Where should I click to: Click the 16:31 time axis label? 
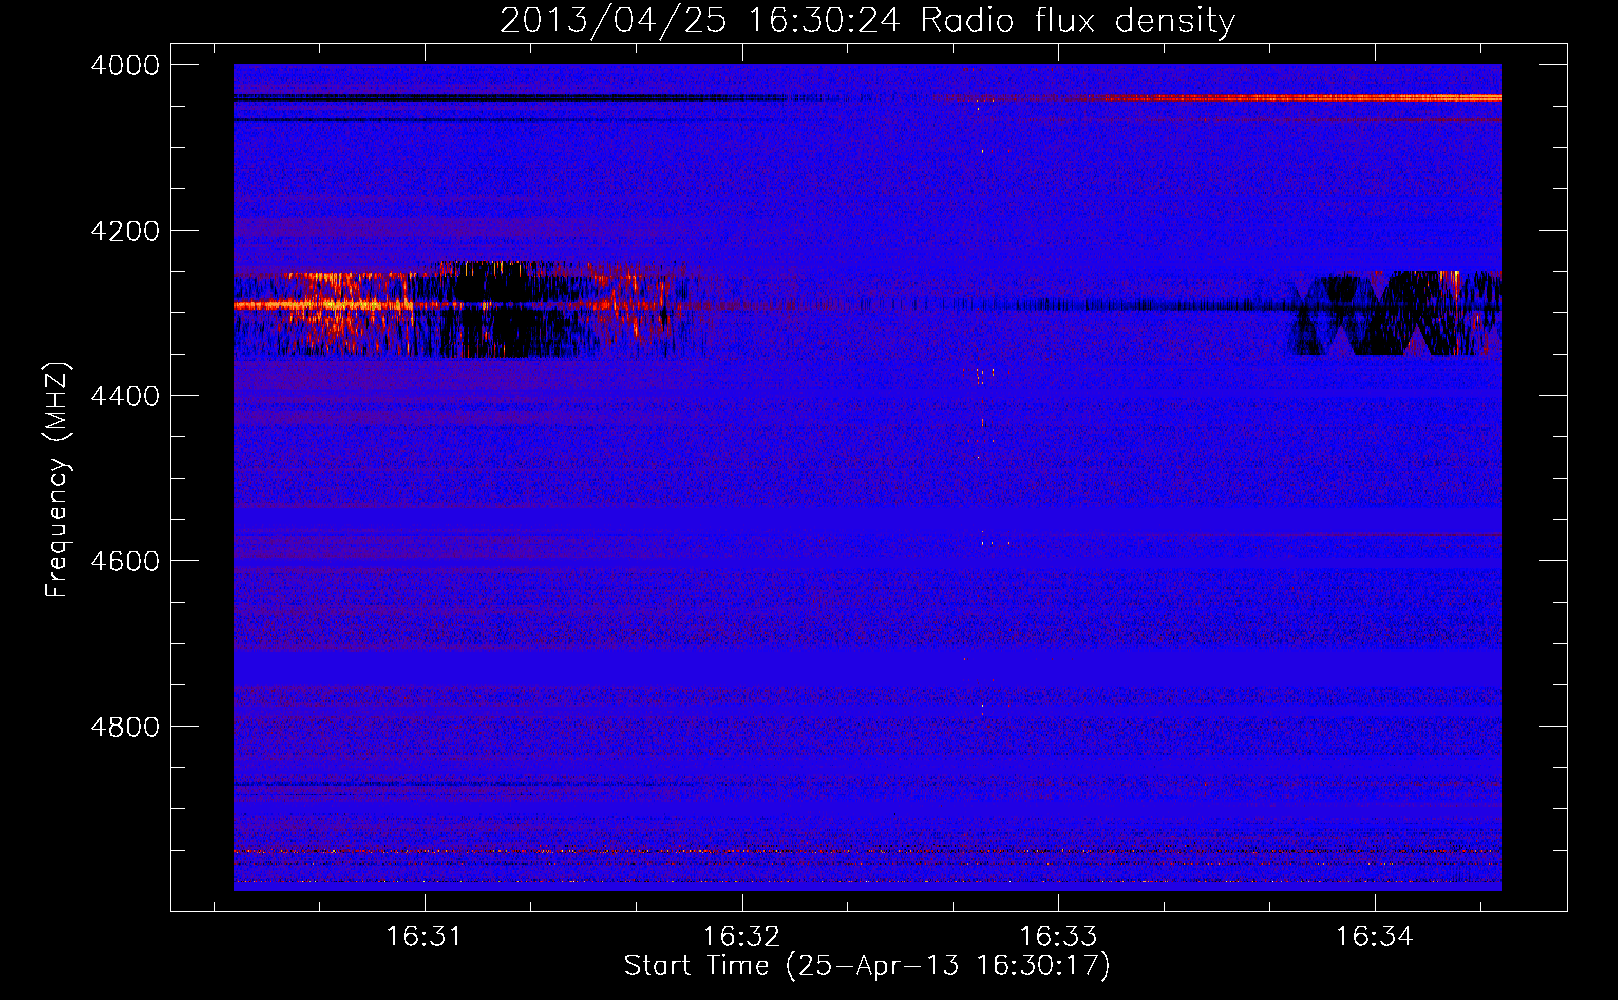(425, 936)
